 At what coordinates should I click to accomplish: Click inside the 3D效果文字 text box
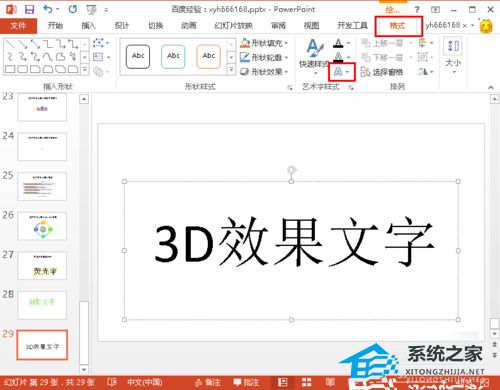291,250
